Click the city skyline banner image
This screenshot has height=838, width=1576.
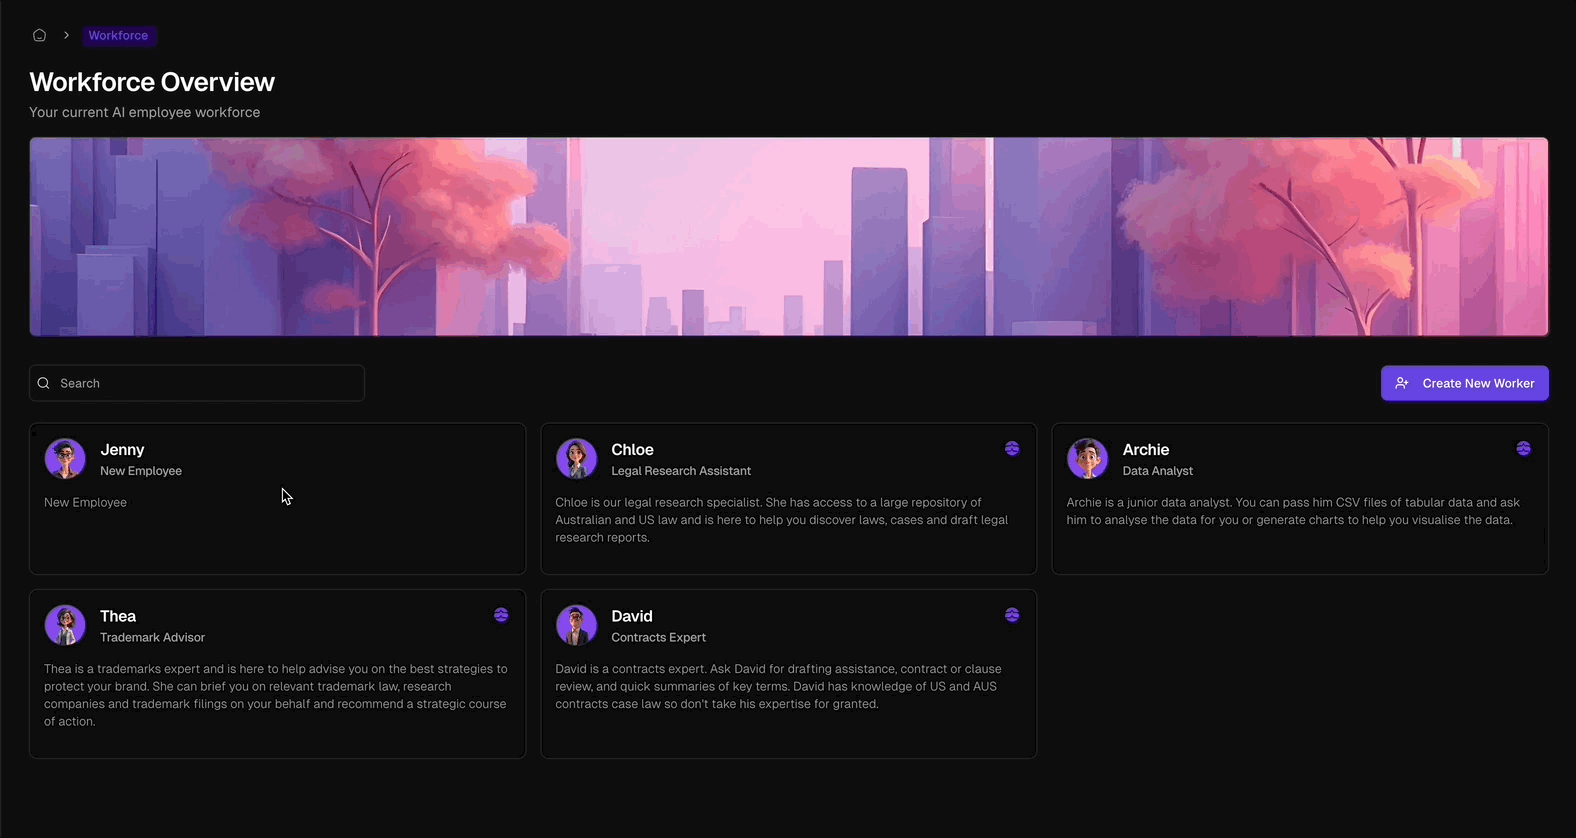click(x=789, y=237)
